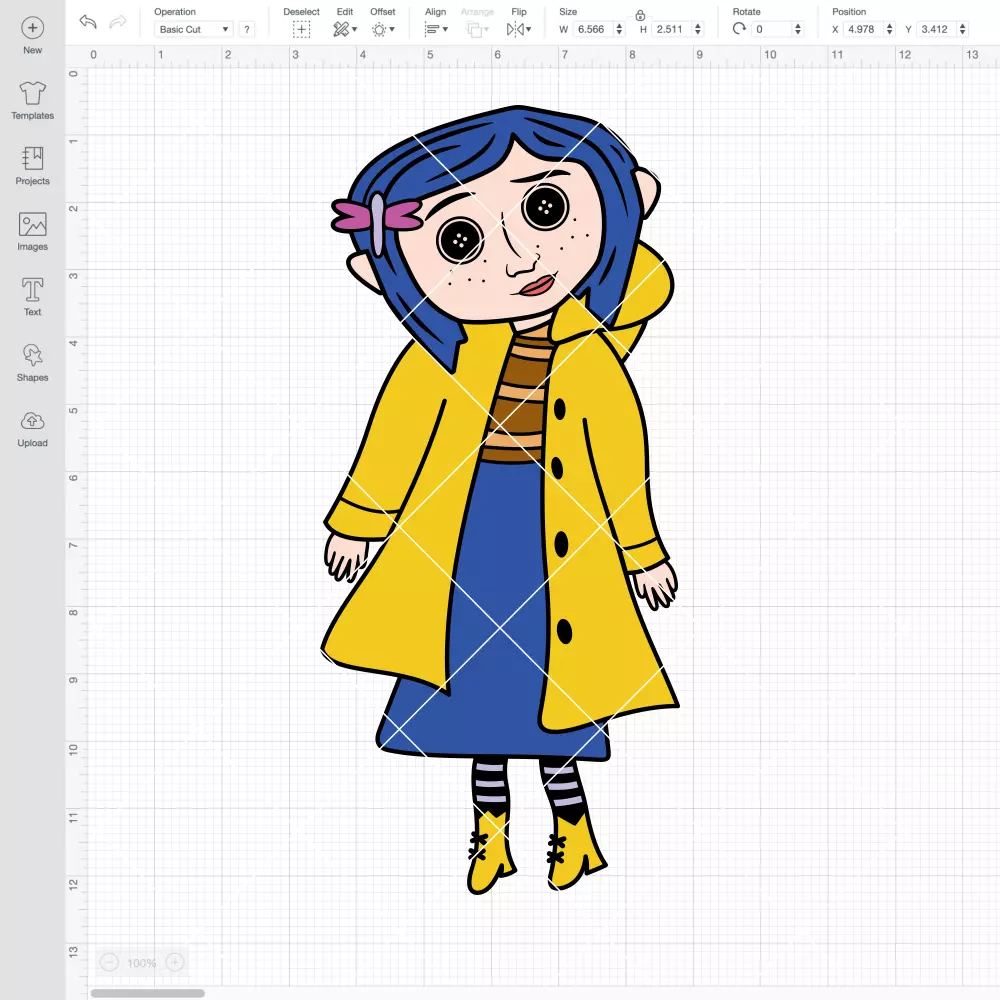Click the Position X value field
Image resolution: width=1000 pixels, height=1000 pixels.
pos(863,29)
